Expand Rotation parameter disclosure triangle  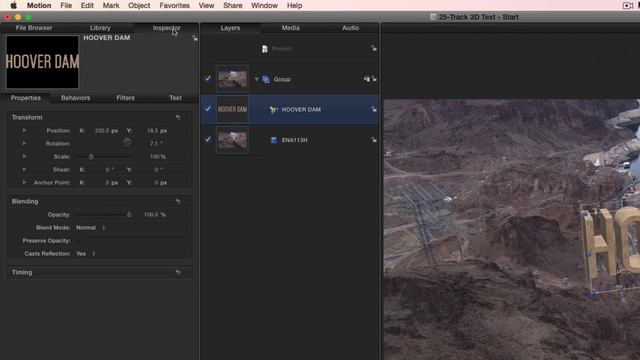[24, 144]
